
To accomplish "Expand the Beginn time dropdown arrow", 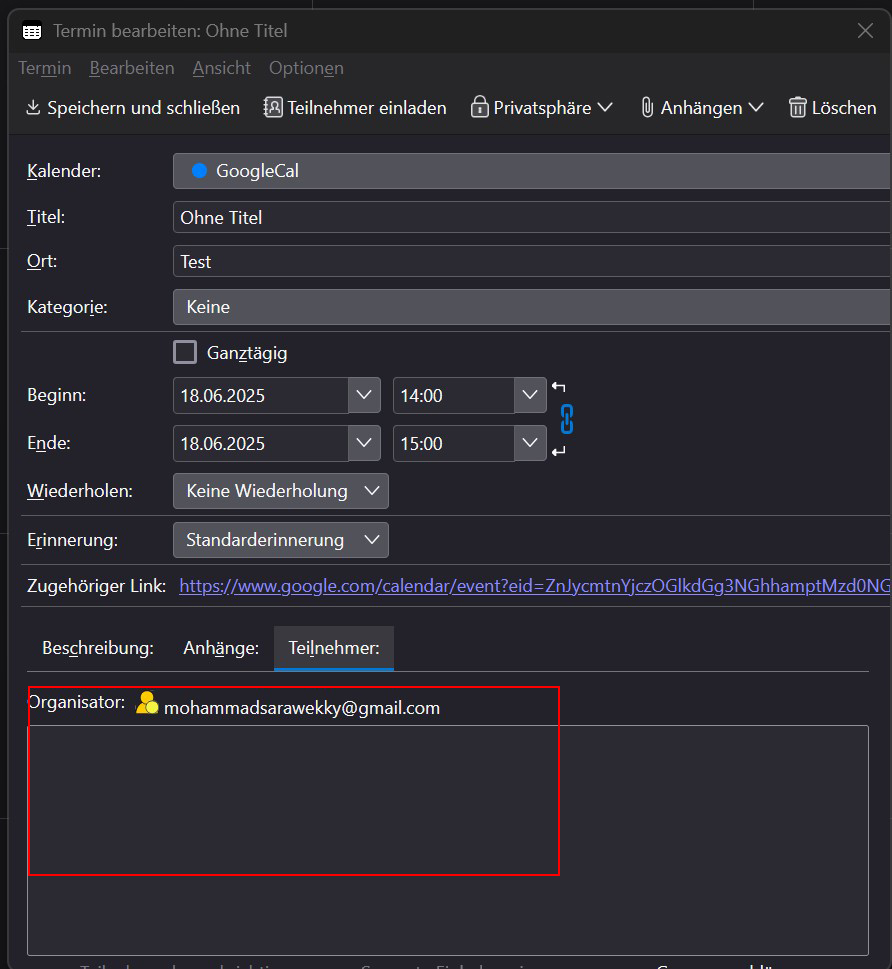I will (x=530, y=395).
